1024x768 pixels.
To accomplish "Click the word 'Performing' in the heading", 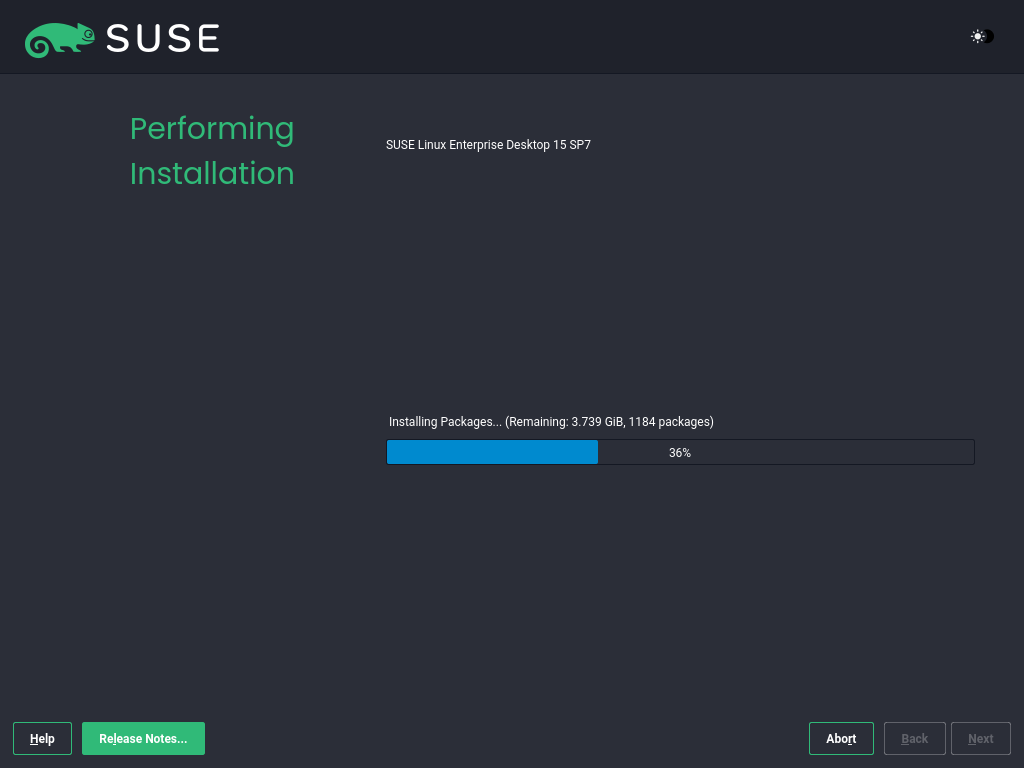I will click(212, 129).
